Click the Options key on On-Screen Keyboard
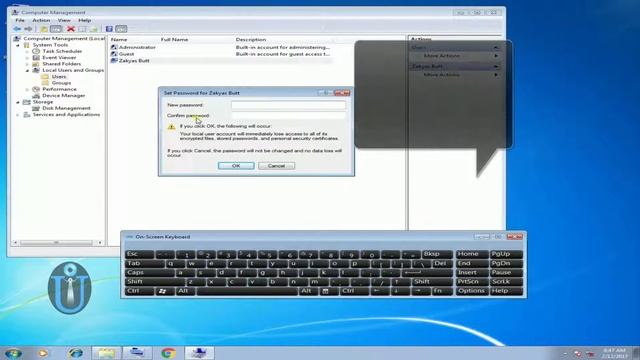640x360 pixels. tap(471, 291)
